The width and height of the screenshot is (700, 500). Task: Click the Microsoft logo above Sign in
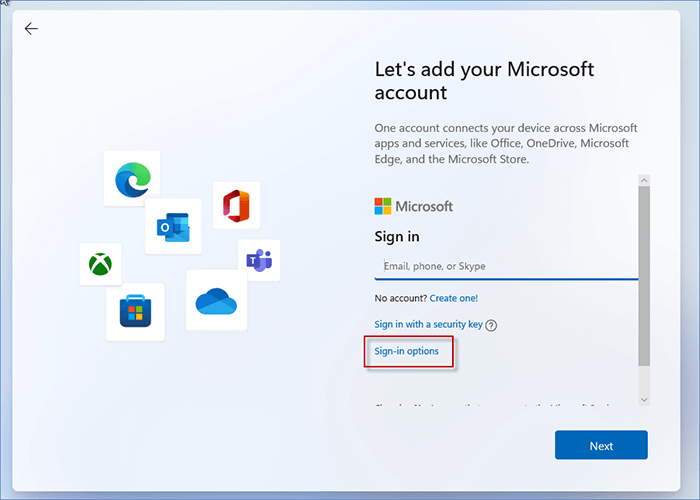(413, 206)
